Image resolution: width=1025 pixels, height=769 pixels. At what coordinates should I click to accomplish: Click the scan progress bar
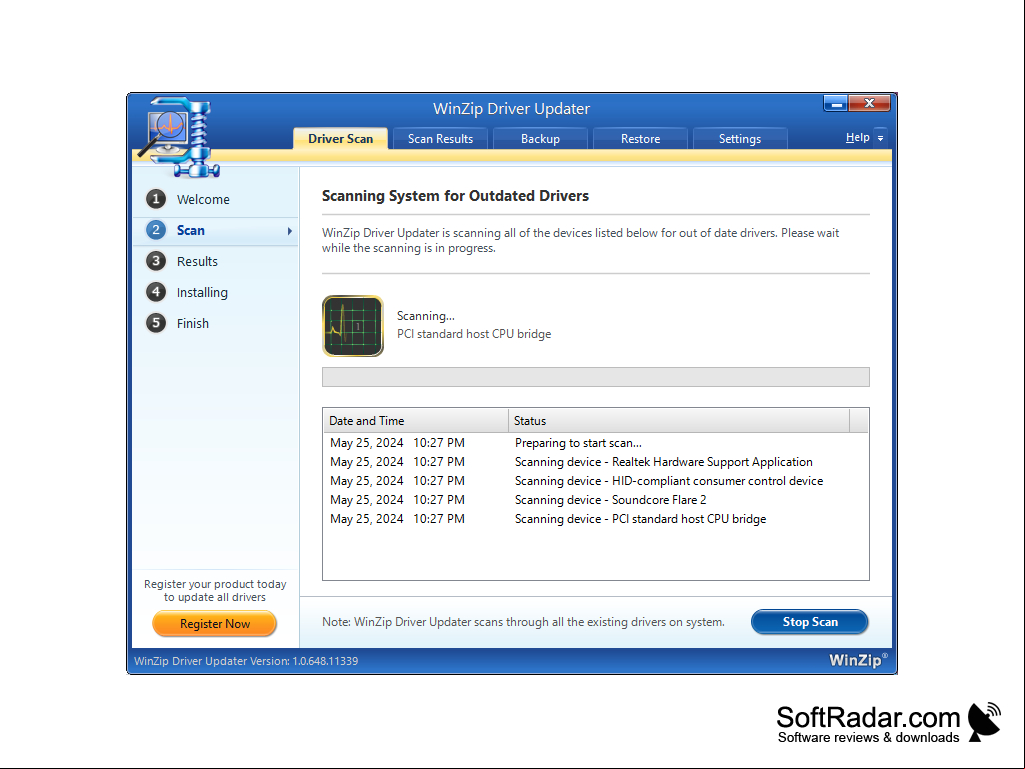[596, 377]
